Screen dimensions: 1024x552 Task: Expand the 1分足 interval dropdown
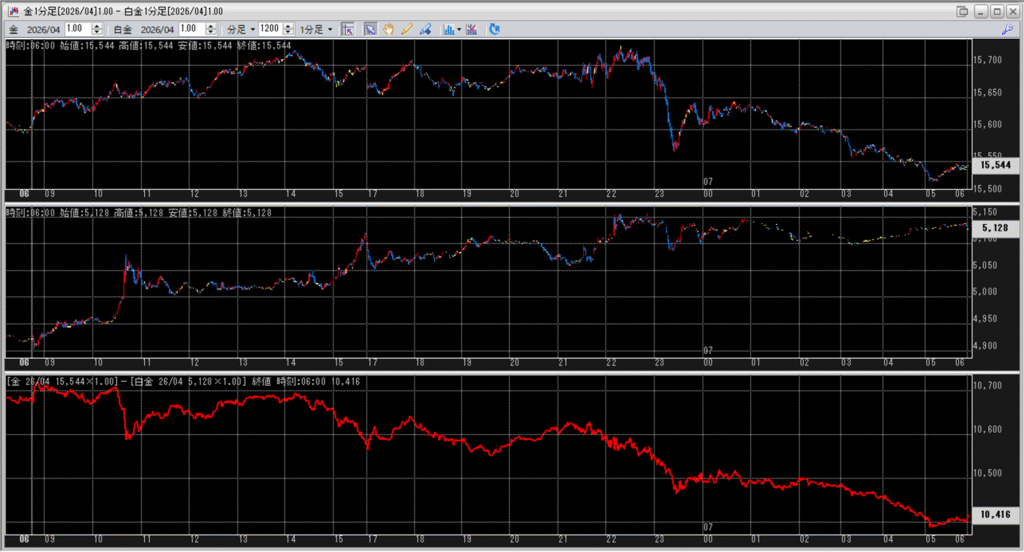(x=317, y=29)
